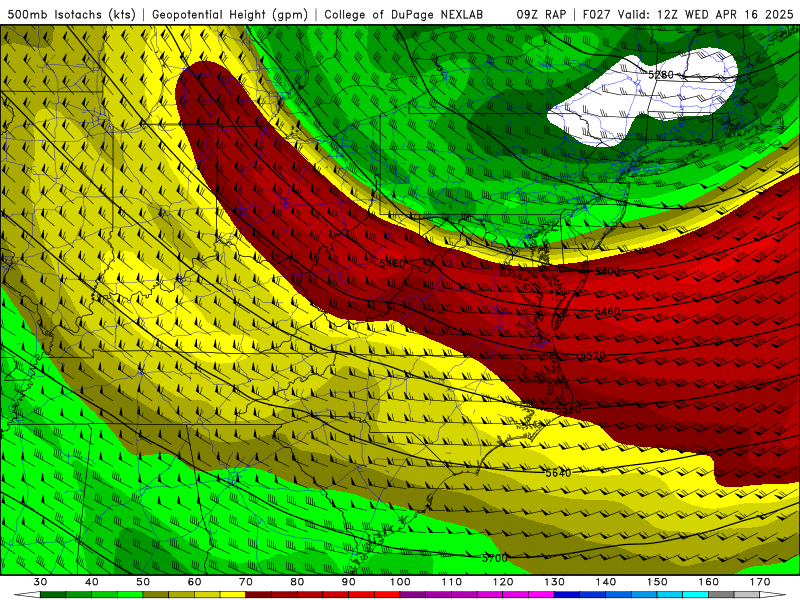The height and width of the screenshot is (600, 800).
Task: Click the dark red legend swatch after 70
Action: click(x=259, y=595)
